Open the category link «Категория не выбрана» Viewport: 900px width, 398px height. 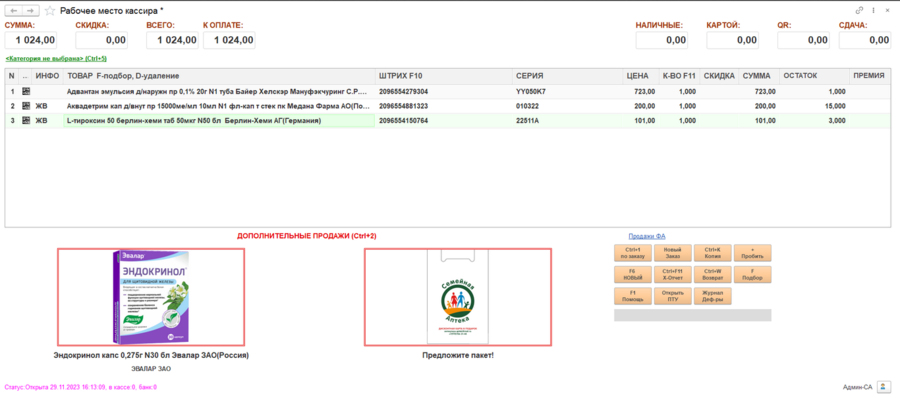[x=56, y=59]
